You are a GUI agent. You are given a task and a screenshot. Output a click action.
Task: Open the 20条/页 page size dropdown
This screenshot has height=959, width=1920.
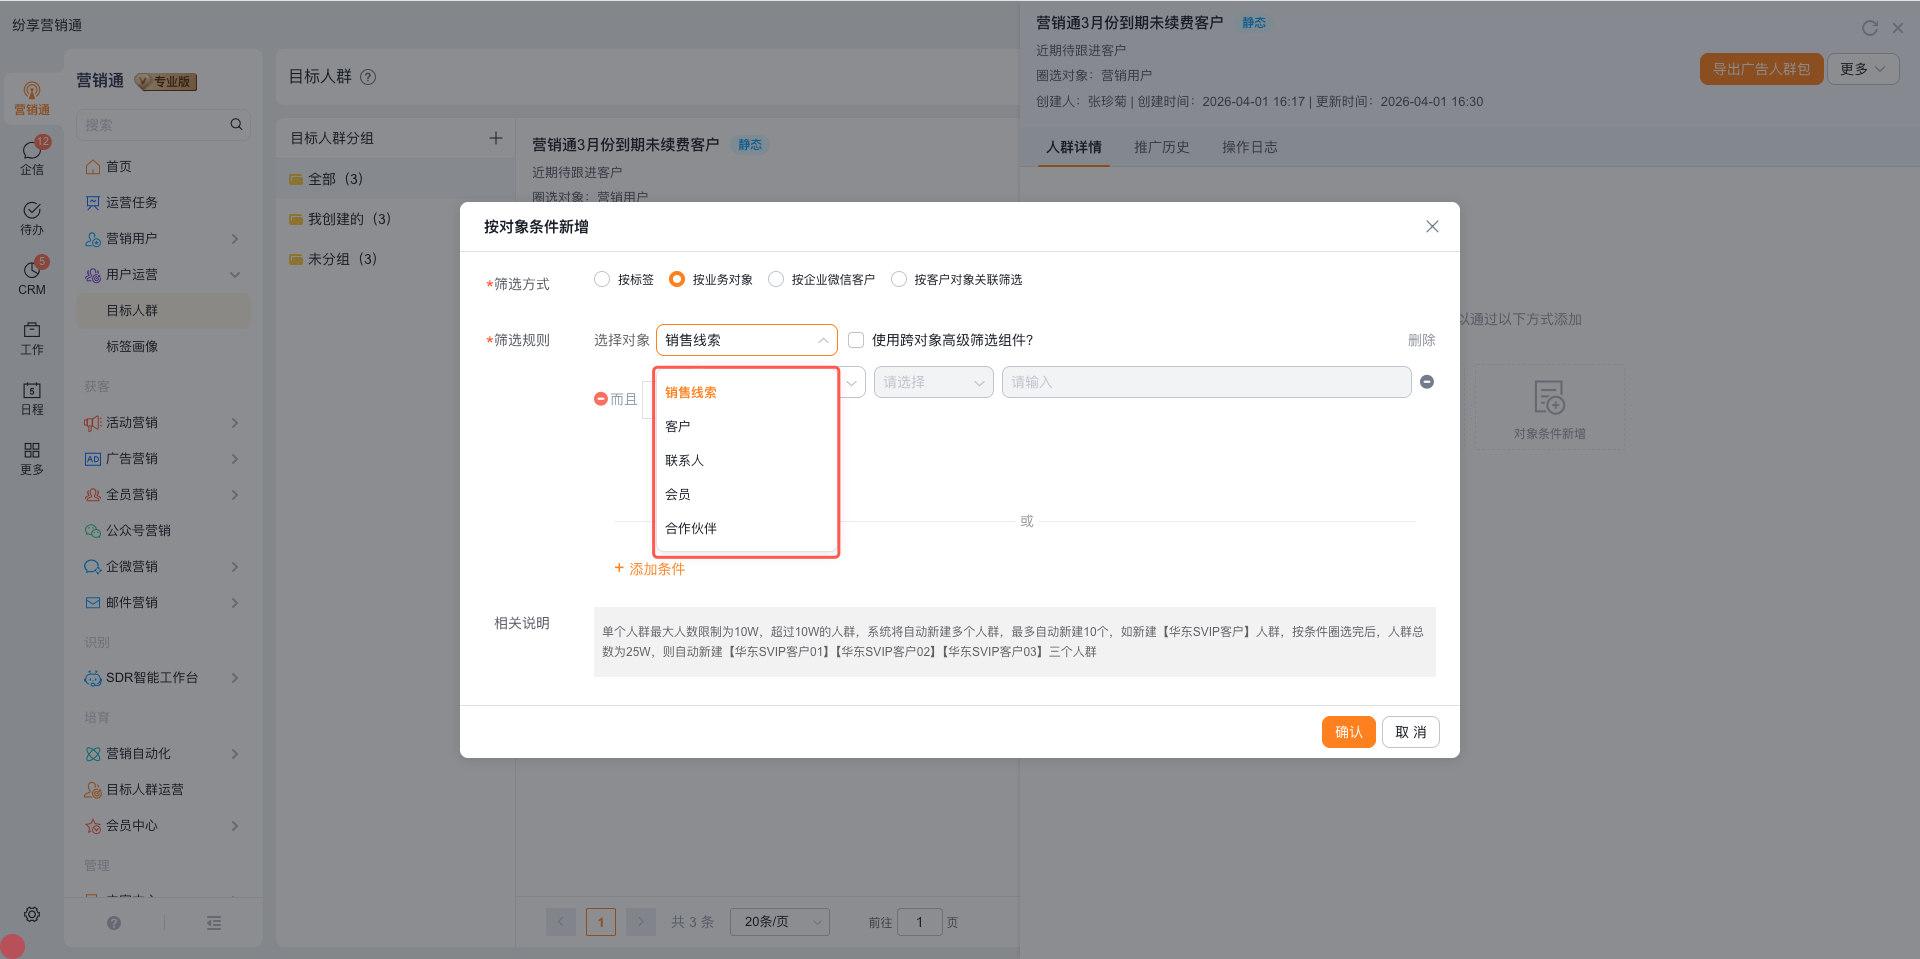coord(780,922)
